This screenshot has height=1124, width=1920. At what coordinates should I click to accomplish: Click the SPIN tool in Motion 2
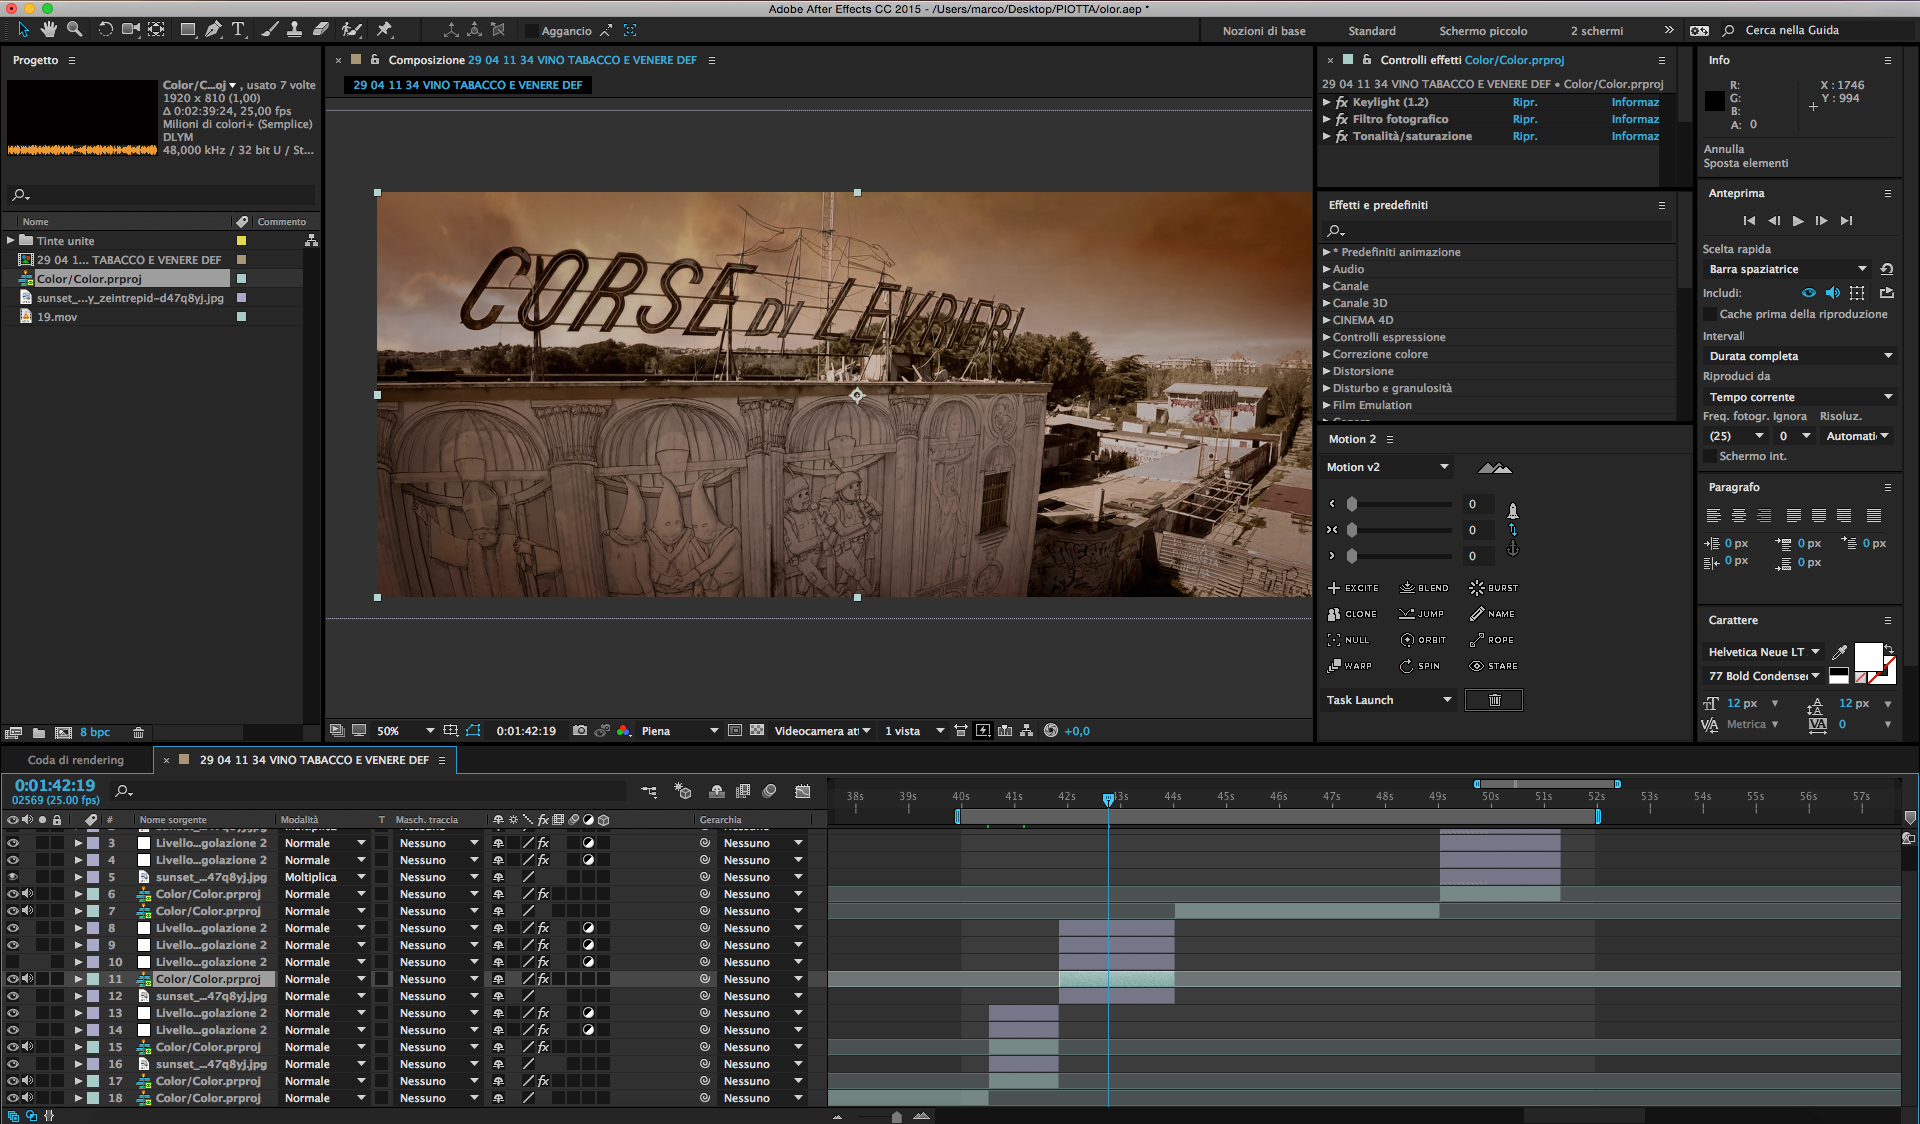coord(1420,666)
